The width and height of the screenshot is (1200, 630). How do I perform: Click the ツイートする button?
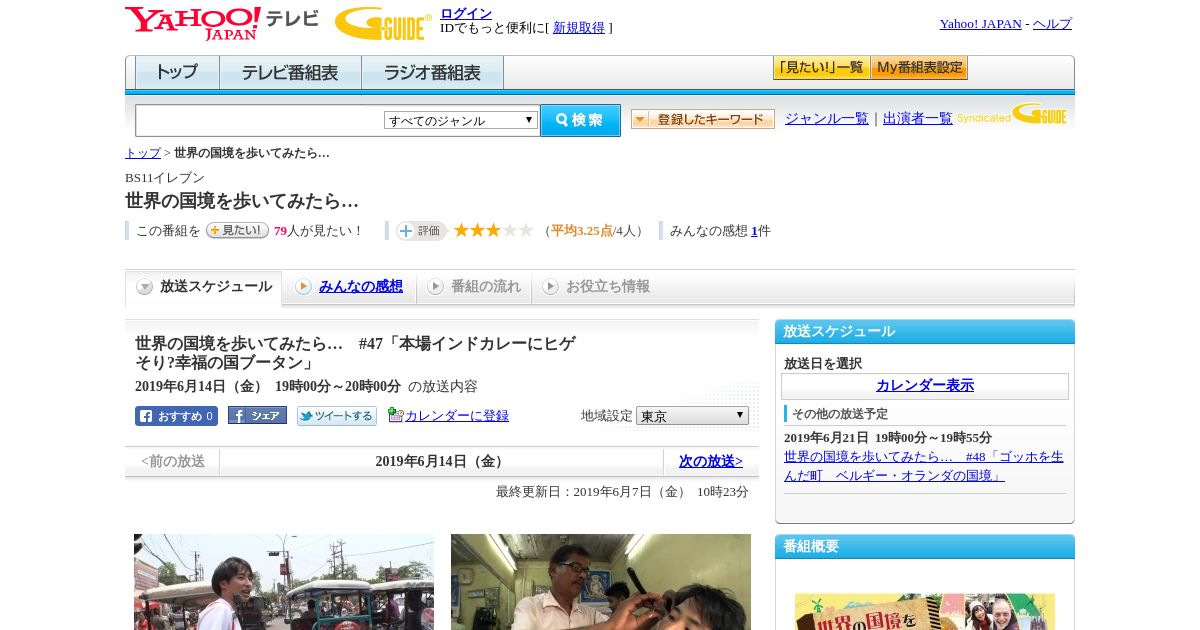(336, 416)
